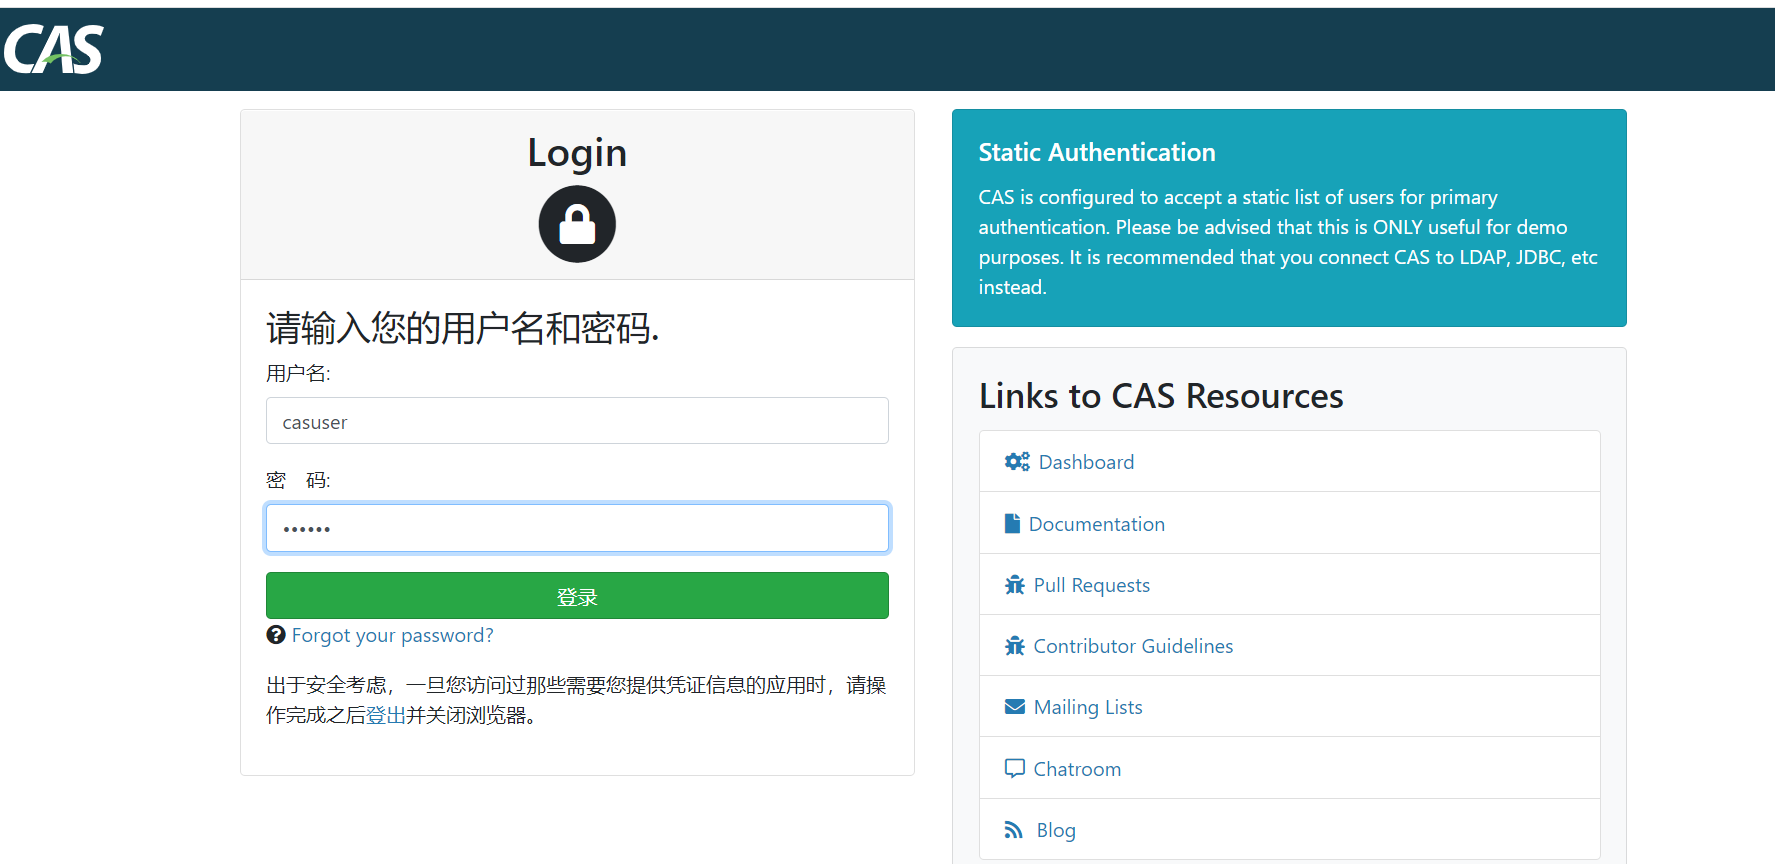
Task: Click the Static Authentication heading
Action: point(1097,152)
